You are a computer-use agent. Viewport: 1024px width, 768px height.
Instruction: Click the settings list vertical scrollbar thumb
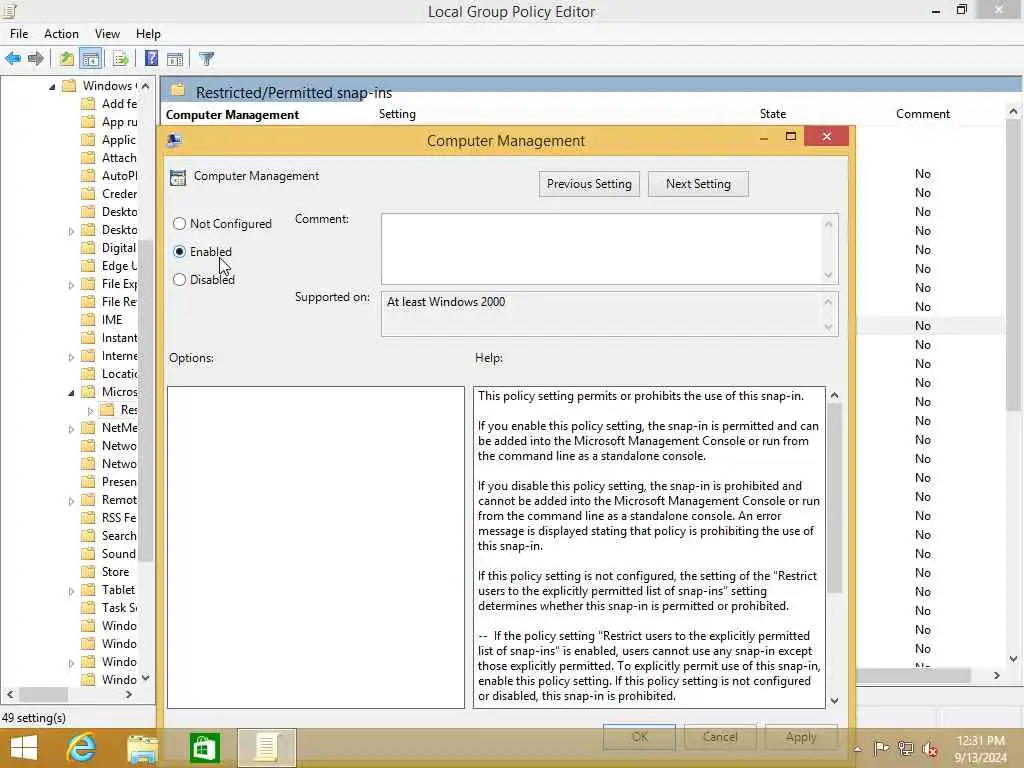pyautogui.click(x=1013, y=266)
